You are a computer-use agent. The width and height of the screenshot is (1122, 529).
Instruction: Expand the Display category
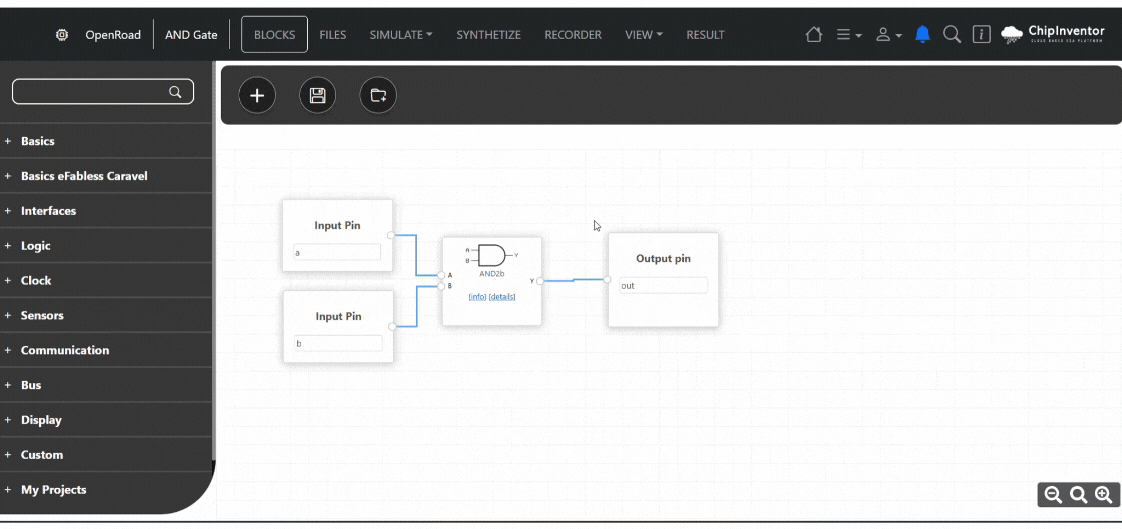[106, 420]
